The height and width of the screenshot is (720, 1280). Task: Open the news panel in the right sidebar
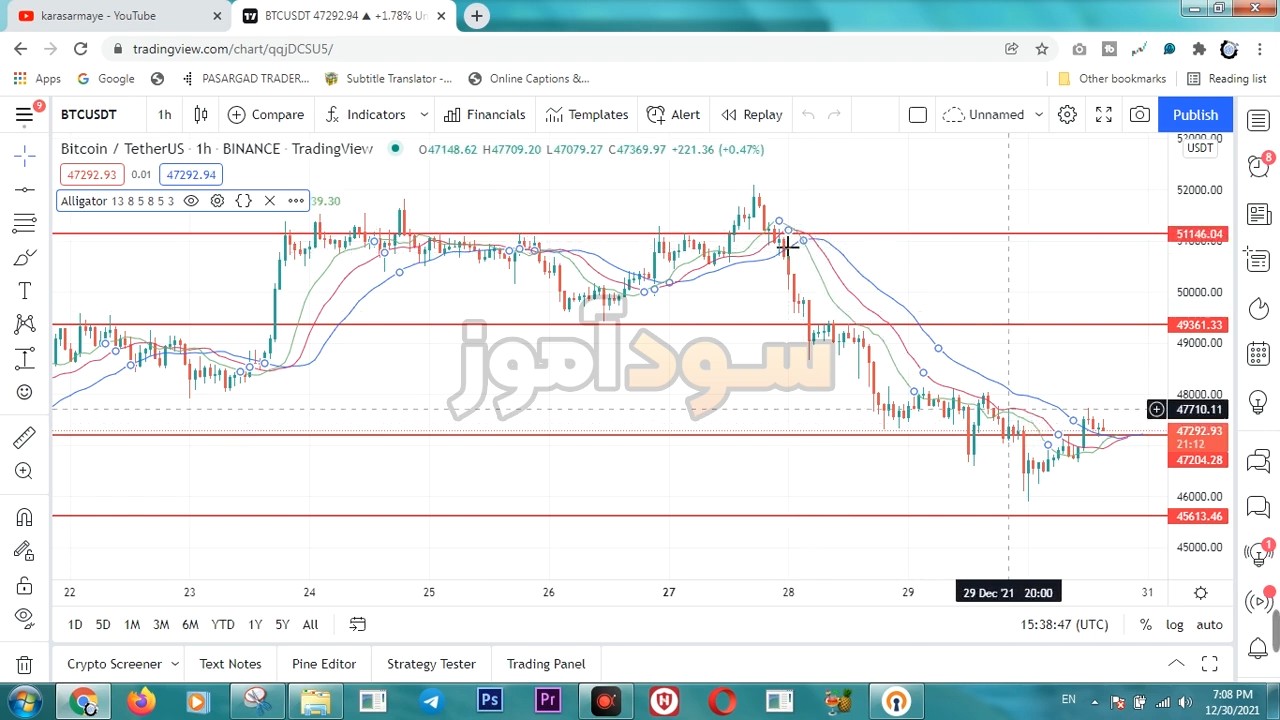[x=1258, y=214]
